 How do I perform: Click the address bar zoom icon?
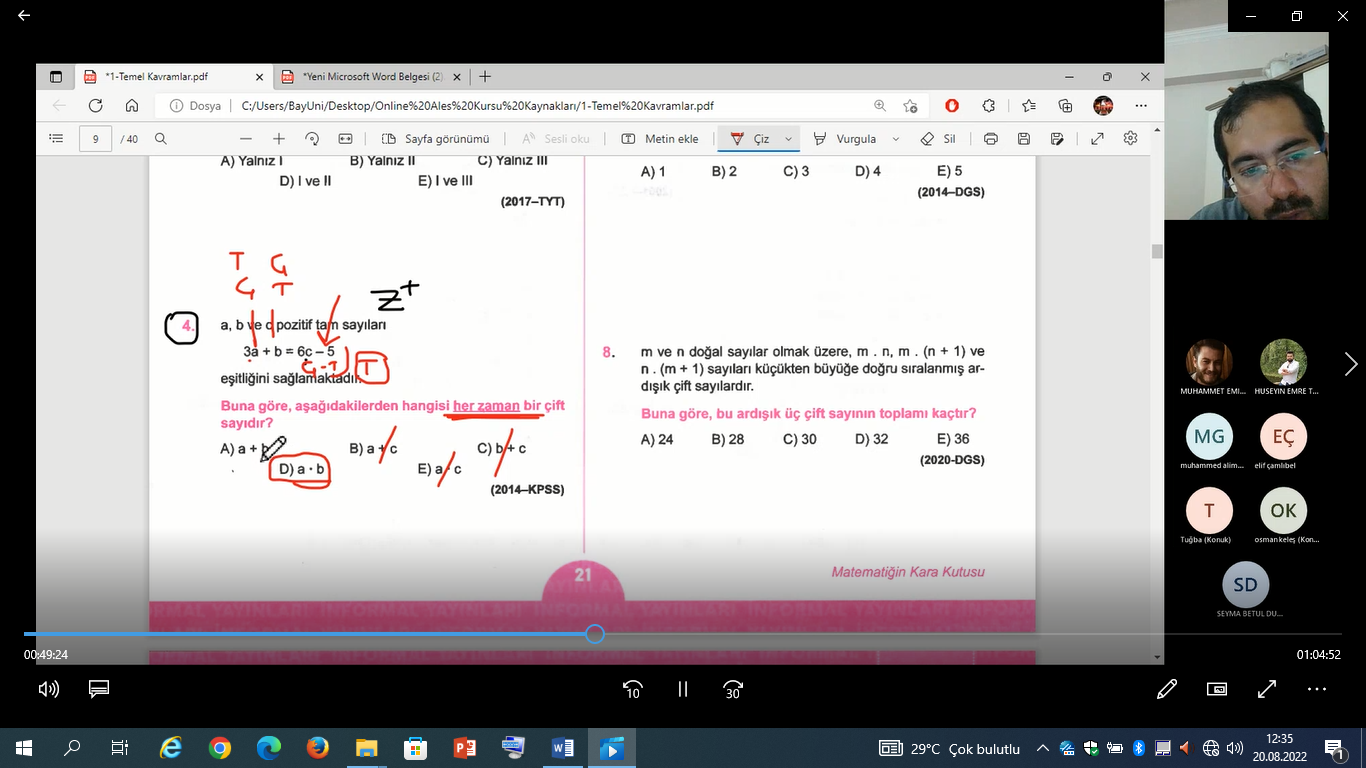(x=880, y=106)
